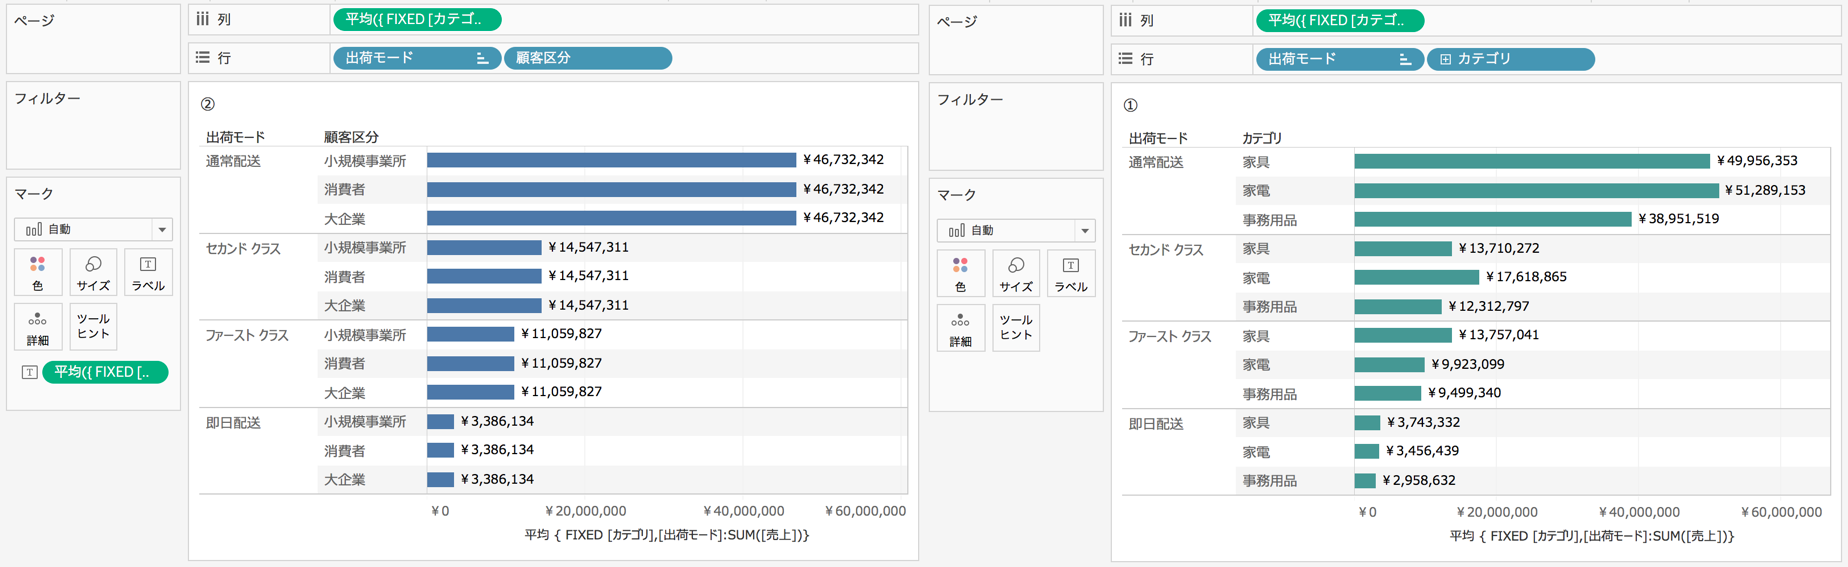Select the 顧客区分 pill on the rows shelf
1848x567 pixels.
click(587, 59)
